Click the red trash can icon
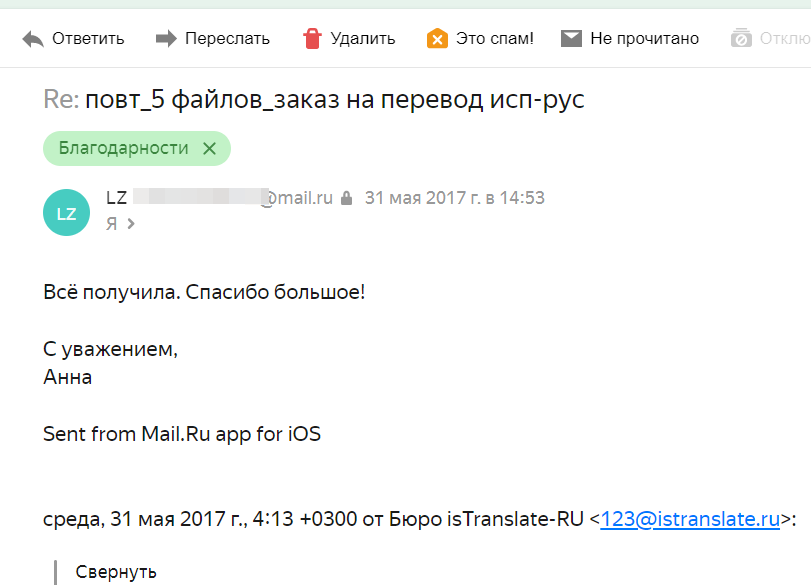Viewport: 811px width, 585px height. point(312,38)
